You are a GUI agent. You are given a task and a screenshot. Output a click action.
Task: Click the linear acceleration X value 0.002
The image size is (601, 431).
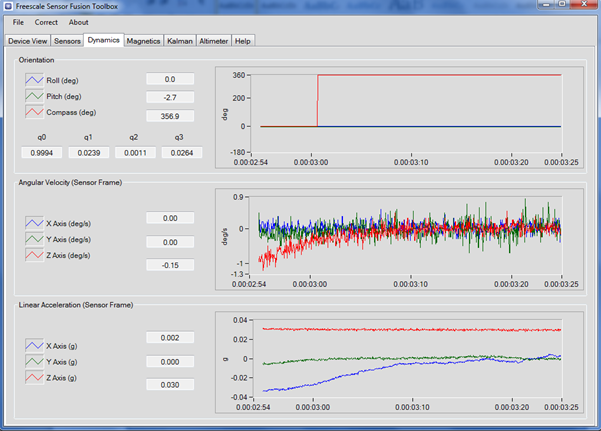pyautogui.click(x=170, y=337)
